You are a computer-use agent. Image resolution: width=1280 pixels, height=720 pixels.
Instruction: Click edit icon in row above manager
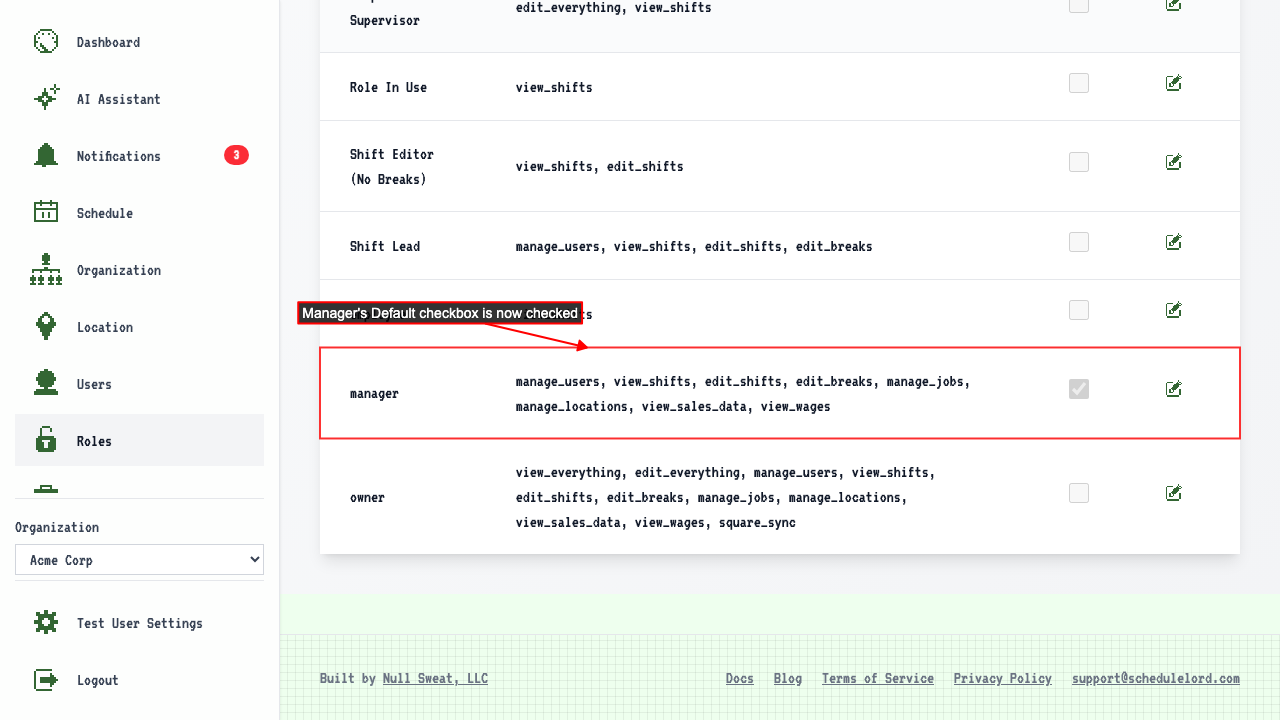point(1174,310)
